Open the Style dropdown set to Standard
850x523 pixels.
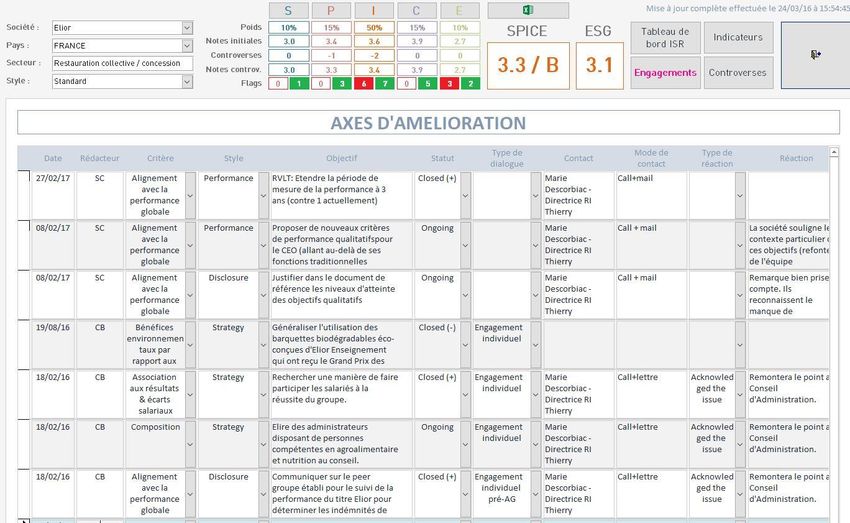coord(187,82)
